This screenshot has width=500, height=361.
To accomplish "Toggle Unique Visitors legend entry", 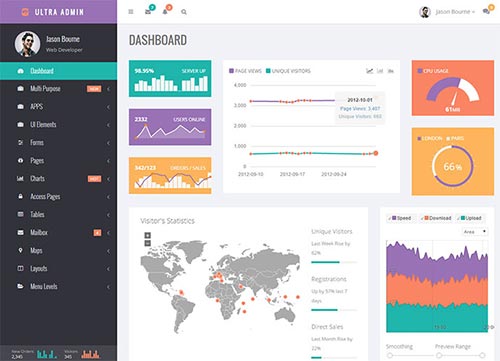I will click(288, 71).
